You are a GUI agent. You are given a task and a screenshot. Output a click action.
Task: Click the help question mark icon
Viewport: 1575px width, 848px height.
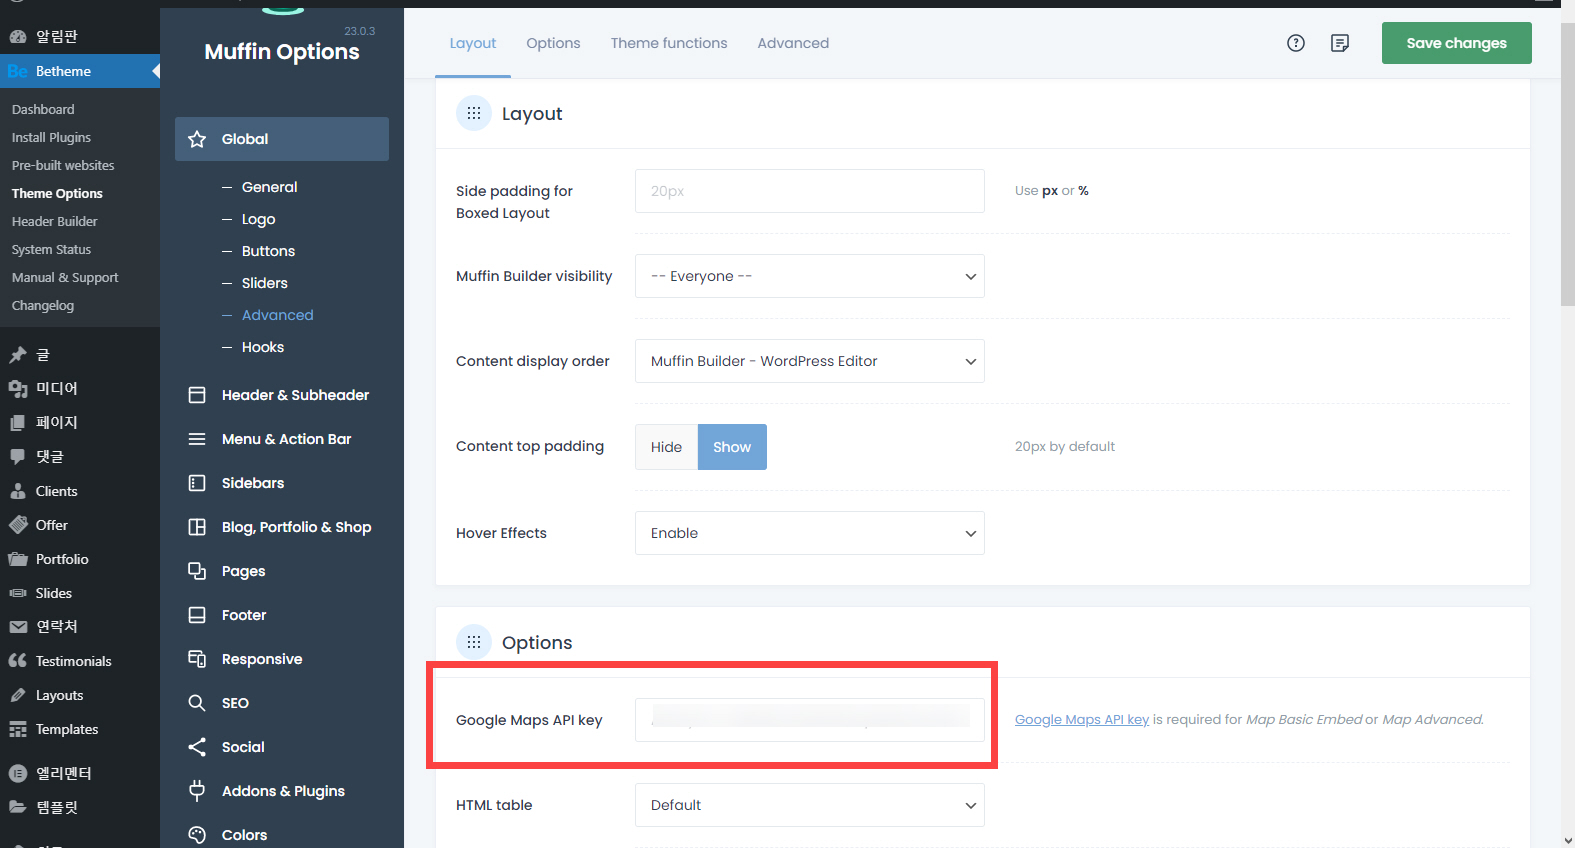click(x=1296, y=43)
